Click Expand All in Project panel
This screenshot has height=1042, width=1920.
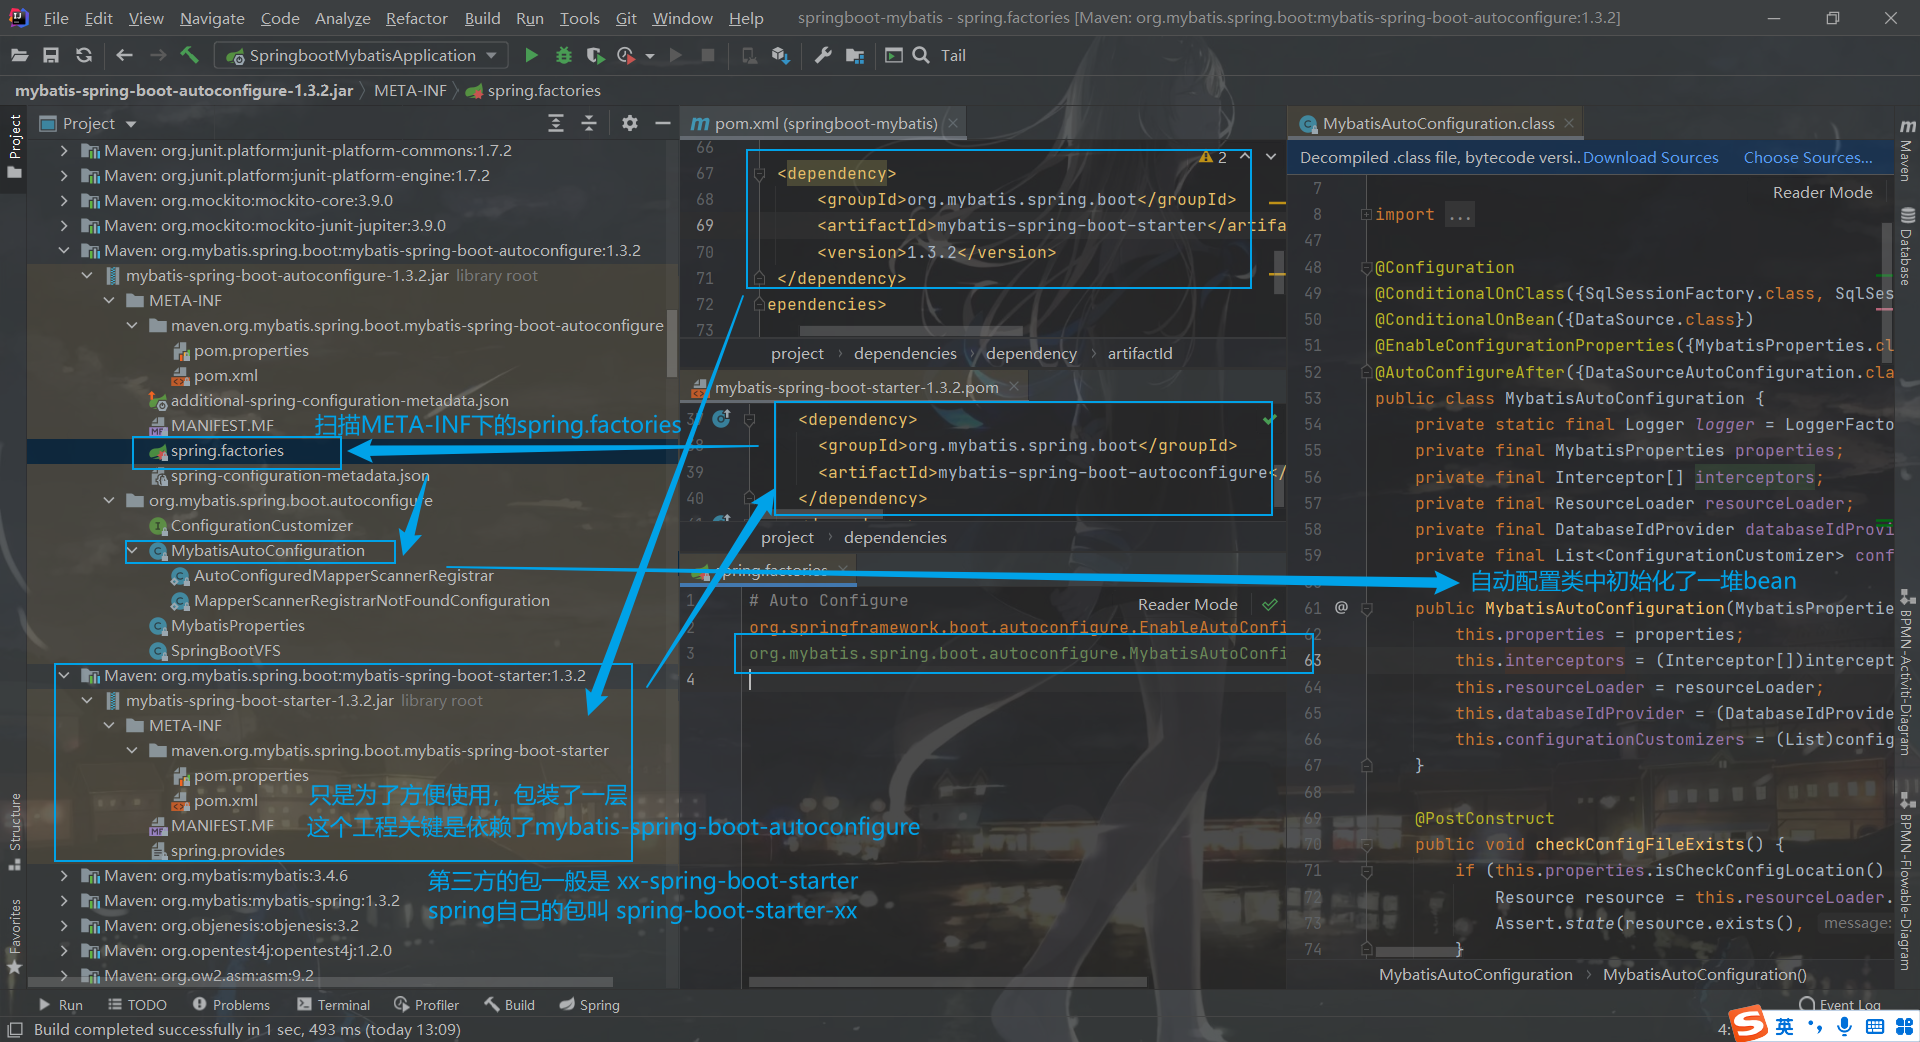(x=556, y=123)
